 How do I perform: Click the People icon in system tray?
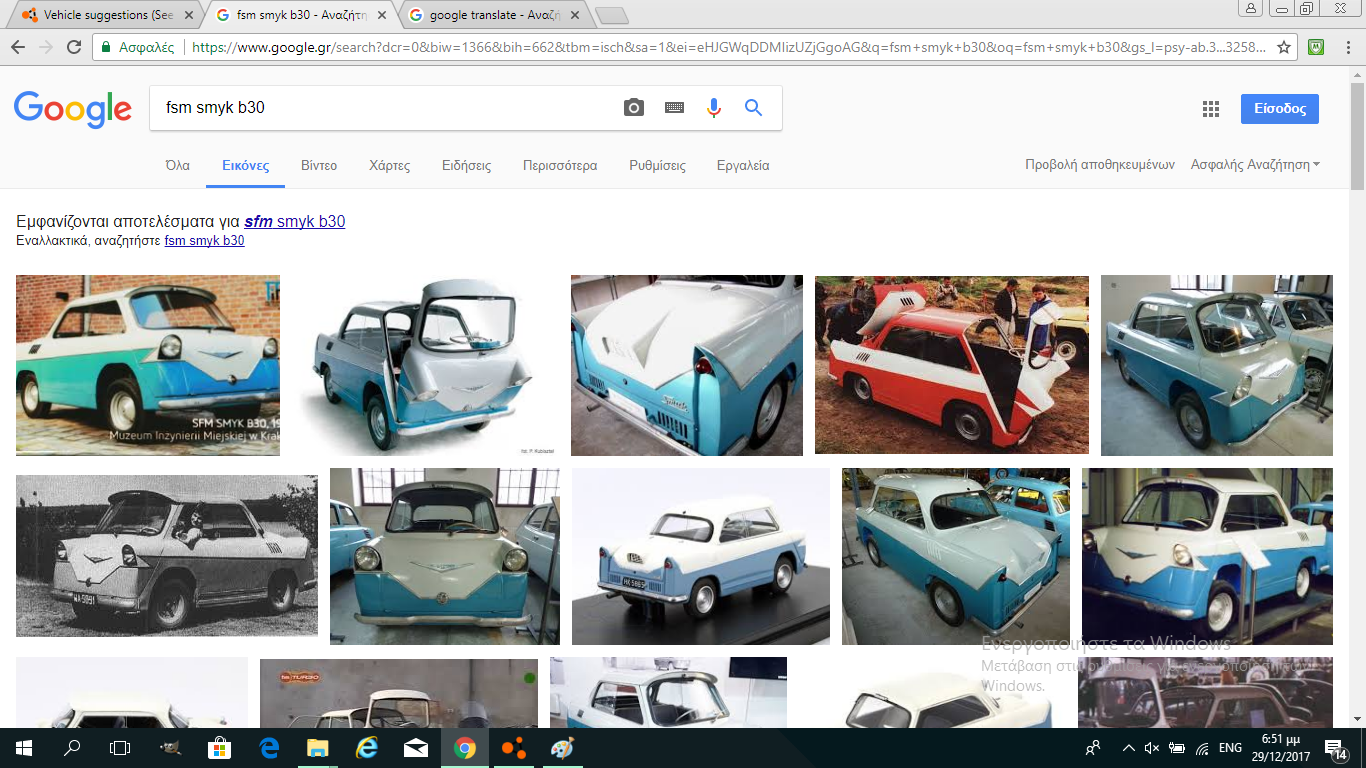pos(1093,747)
